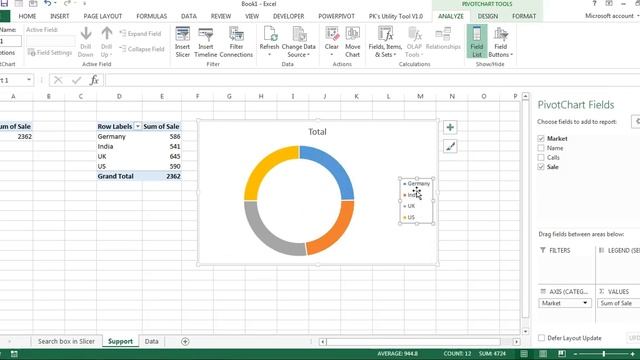Add a new sheet with plus icon
640x360 pixels.
click(185, 341)
